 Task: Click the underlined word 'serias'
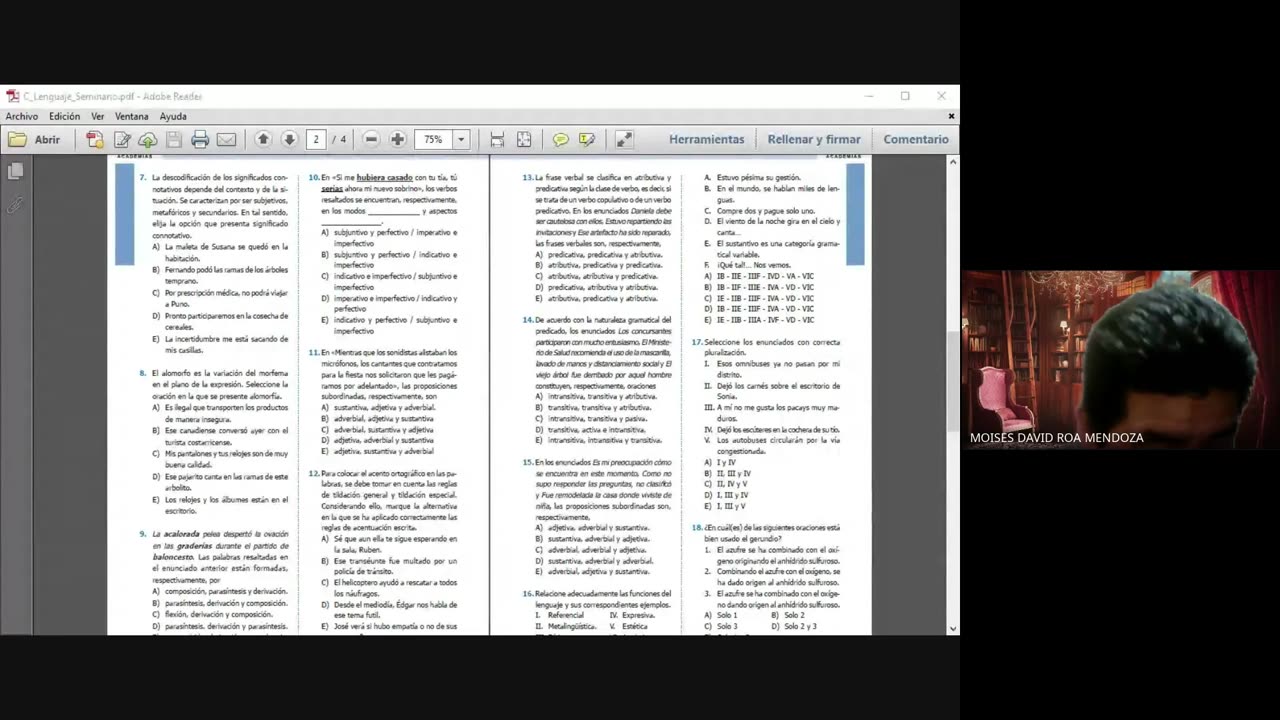click(332, 188)
